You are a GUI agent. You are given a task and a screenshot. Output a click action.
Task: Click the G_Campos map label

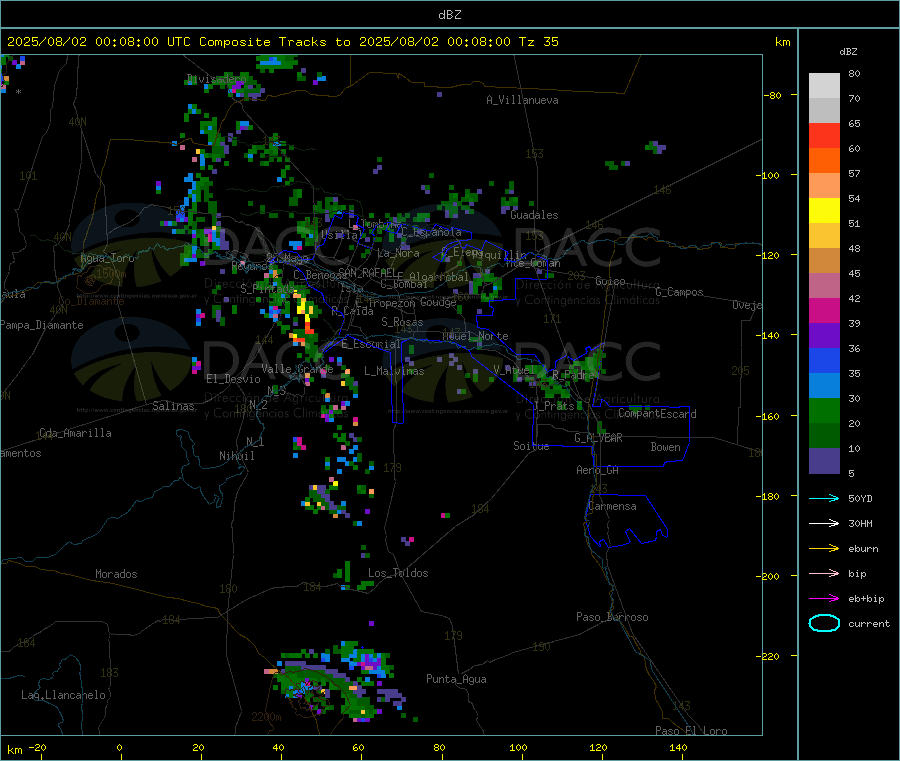click(680, 292)
